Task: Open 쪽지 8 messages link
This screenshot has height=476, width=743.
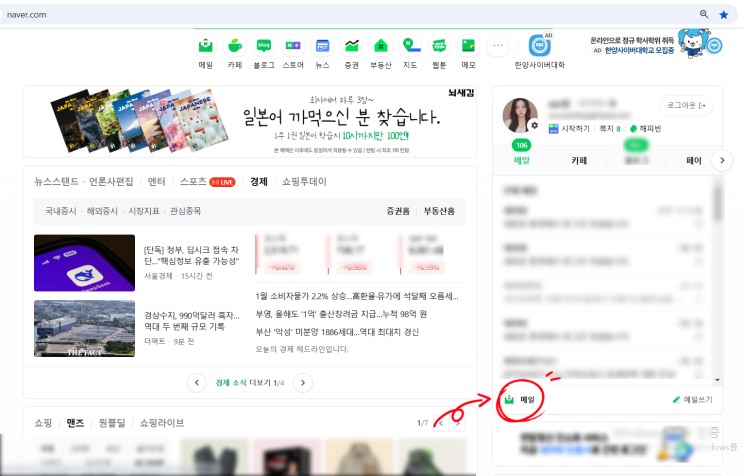Action: [610, 128]
